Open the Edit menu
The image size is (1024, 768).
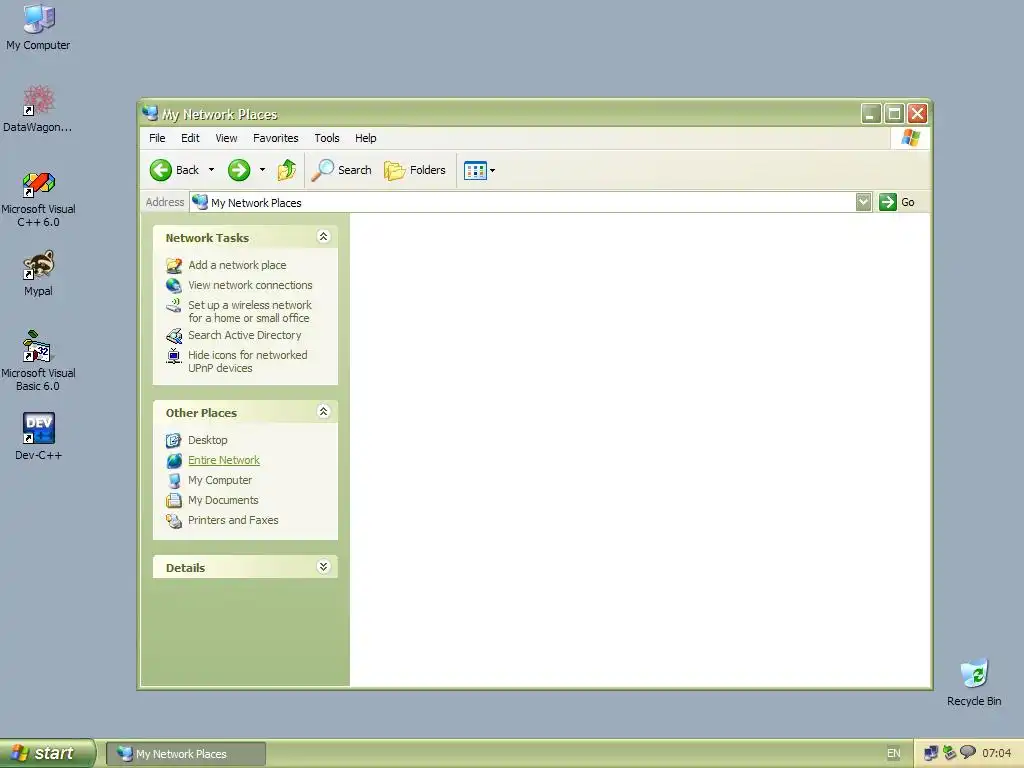pos(190,138)
